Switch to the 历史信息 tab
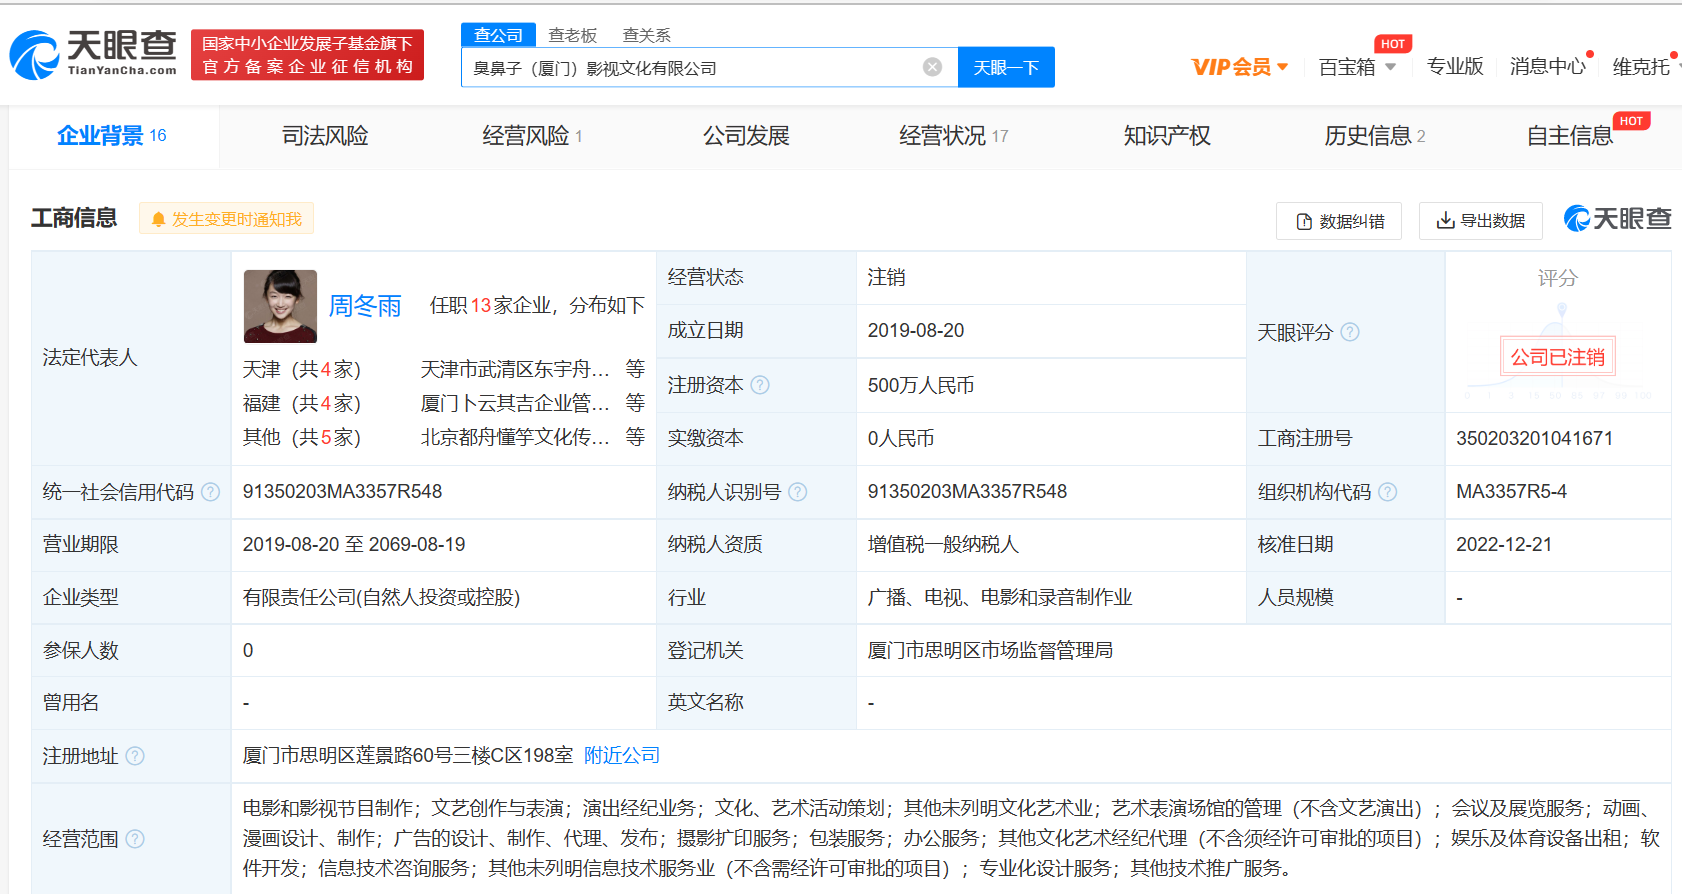Image resolution: width=1682 pixels, height=894 pixels. click(1375, 136)
